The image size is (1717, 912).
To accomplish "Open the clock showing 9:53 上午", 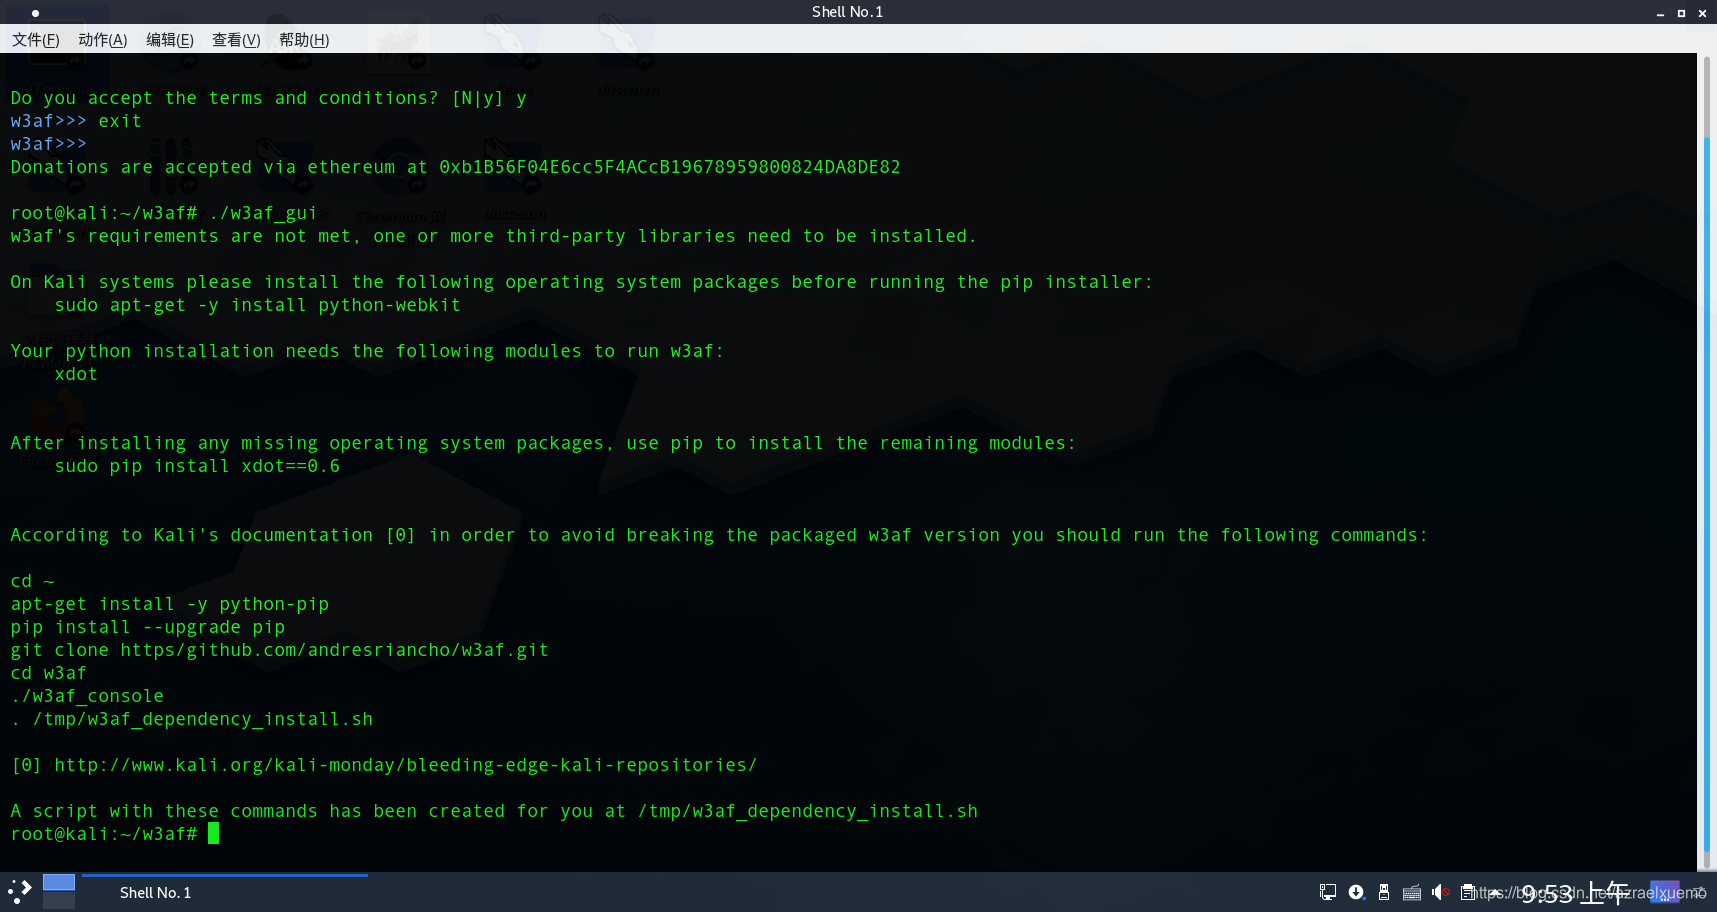I will pos(1574,893).
